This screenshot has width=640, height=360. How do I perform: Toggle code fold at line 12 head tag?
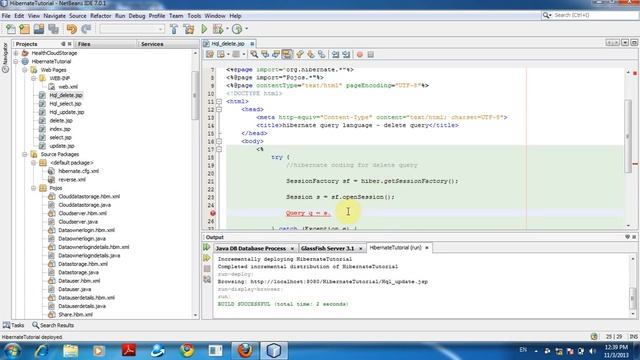tap(219, 109)
